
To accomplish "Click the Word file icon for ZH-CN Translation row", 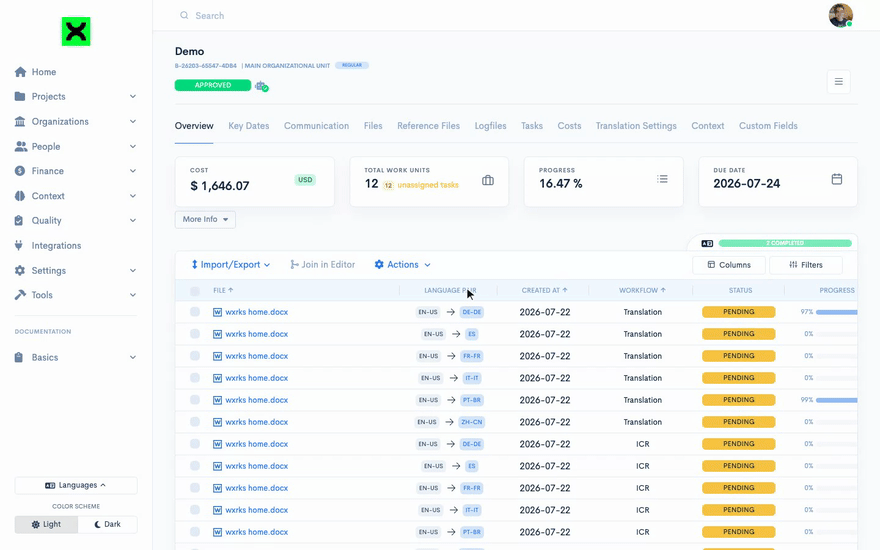I will click(x=217, y=422).
